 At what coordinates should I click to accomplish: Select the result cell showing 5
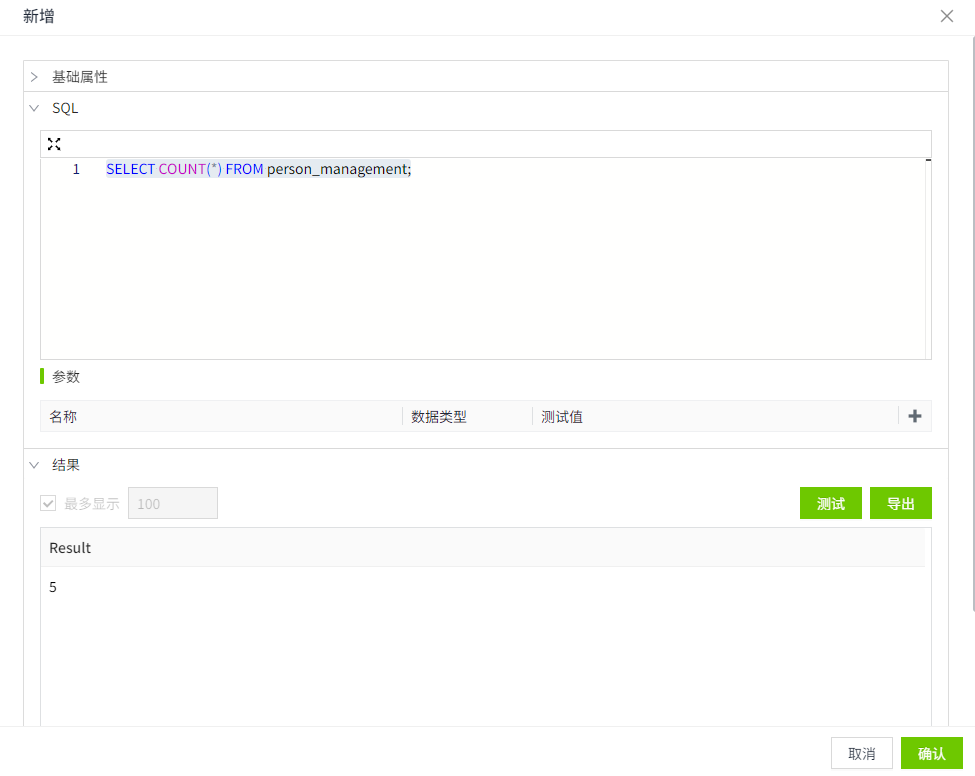click(x=53, y=587)
